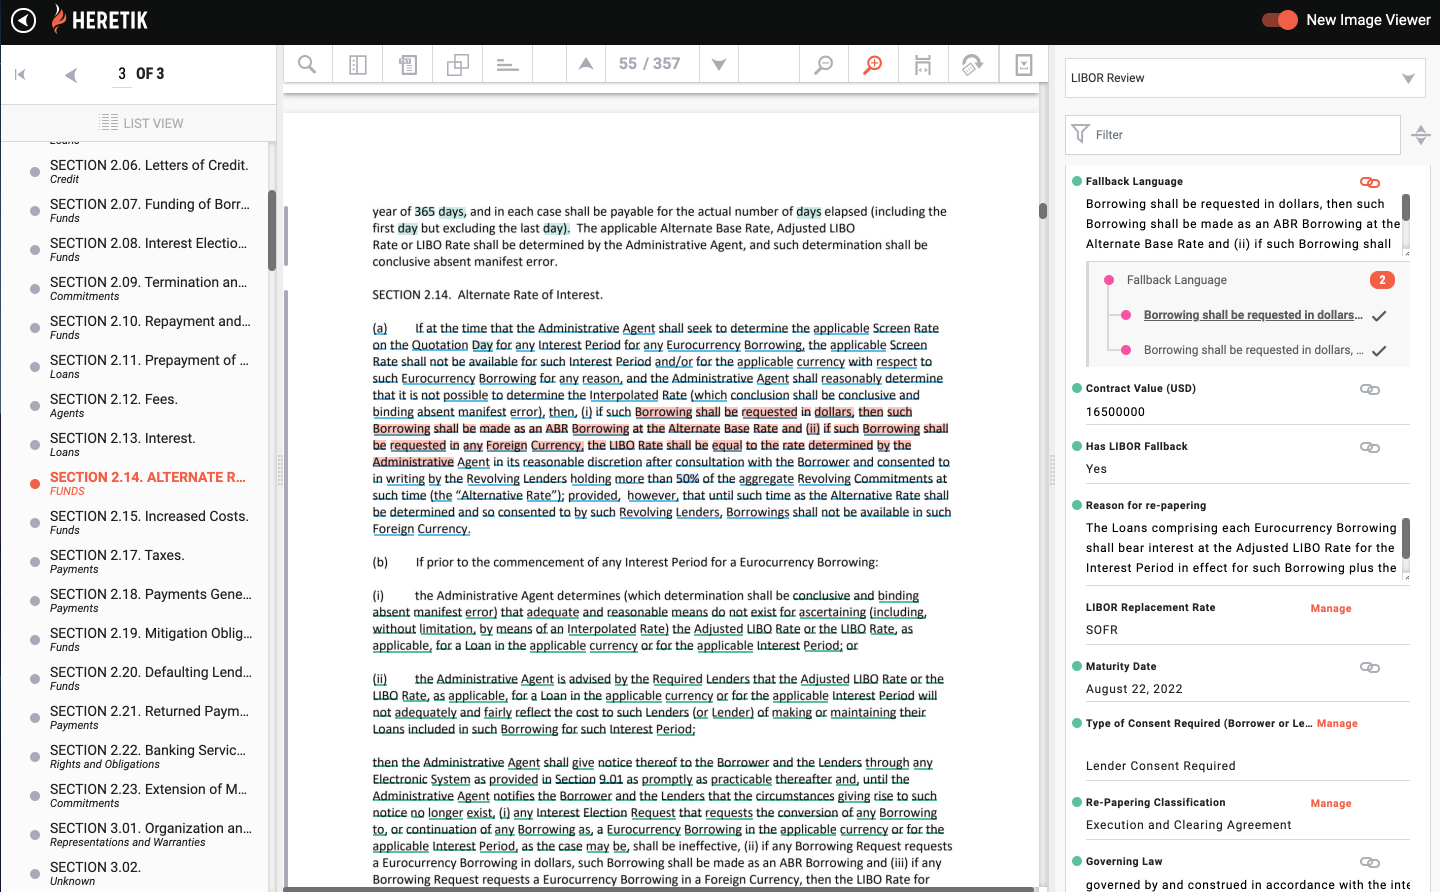This screenshot has width=1440, height=892.
Task: Go to the next page with down arrow
Action: pos(719,65)
